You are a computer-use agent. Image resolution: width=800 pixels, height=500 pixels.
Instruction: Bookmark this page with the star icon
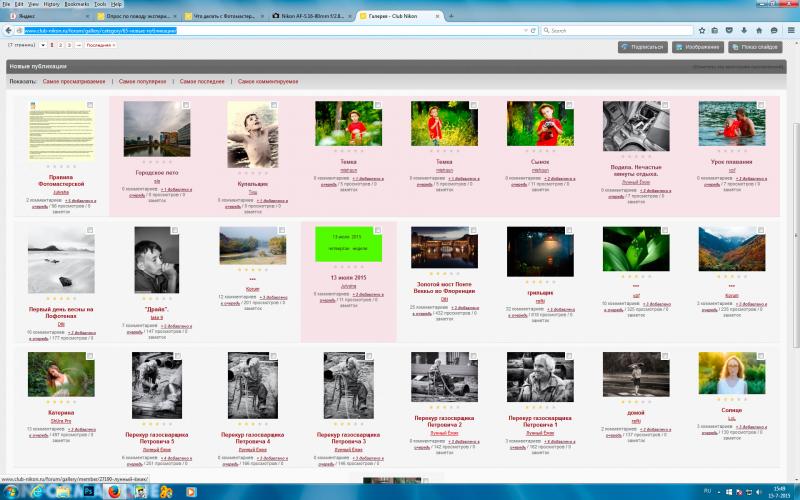(702, 31)
